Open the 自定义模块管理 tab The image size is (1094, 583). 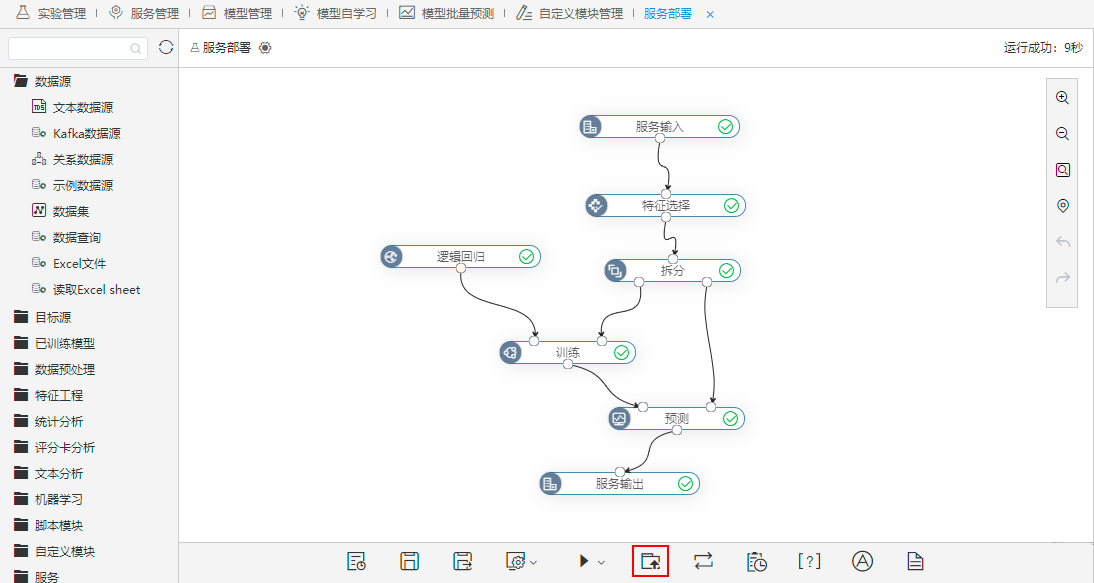click(x=569, y=13)
